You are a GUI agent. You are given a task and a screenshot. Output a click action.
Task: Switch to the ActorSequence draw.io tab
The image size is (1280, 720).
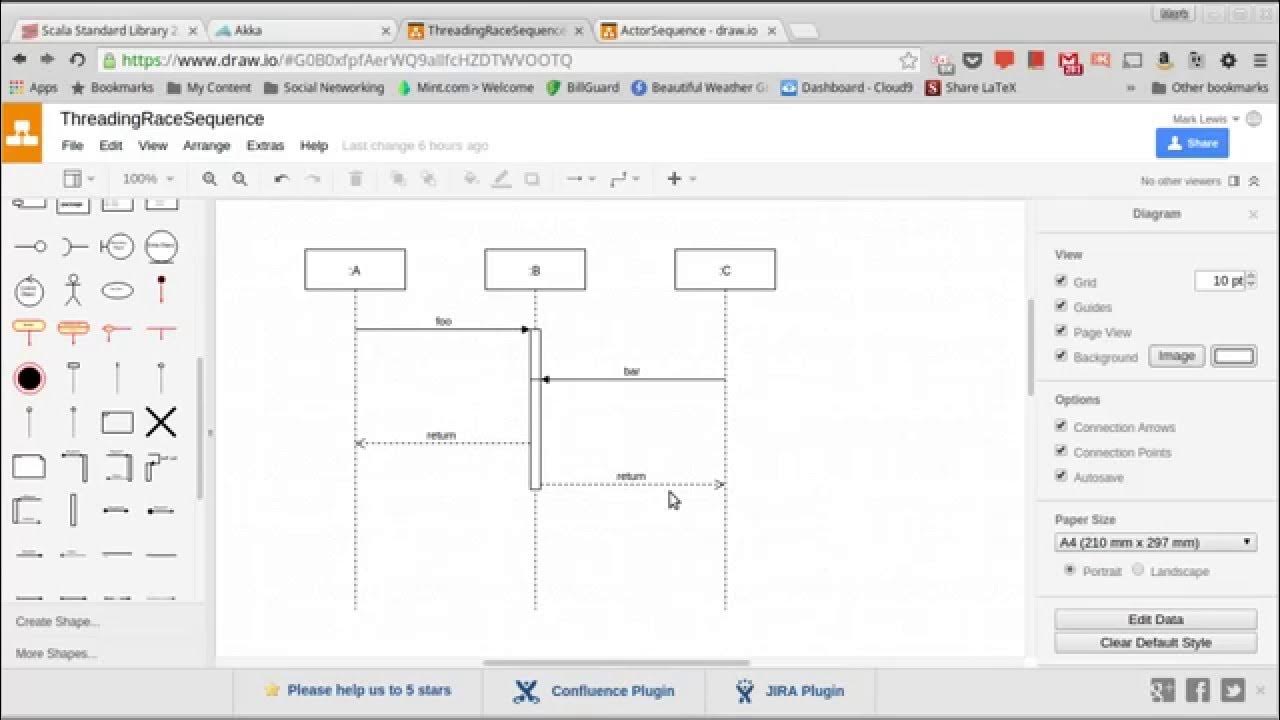coord(688,31)
